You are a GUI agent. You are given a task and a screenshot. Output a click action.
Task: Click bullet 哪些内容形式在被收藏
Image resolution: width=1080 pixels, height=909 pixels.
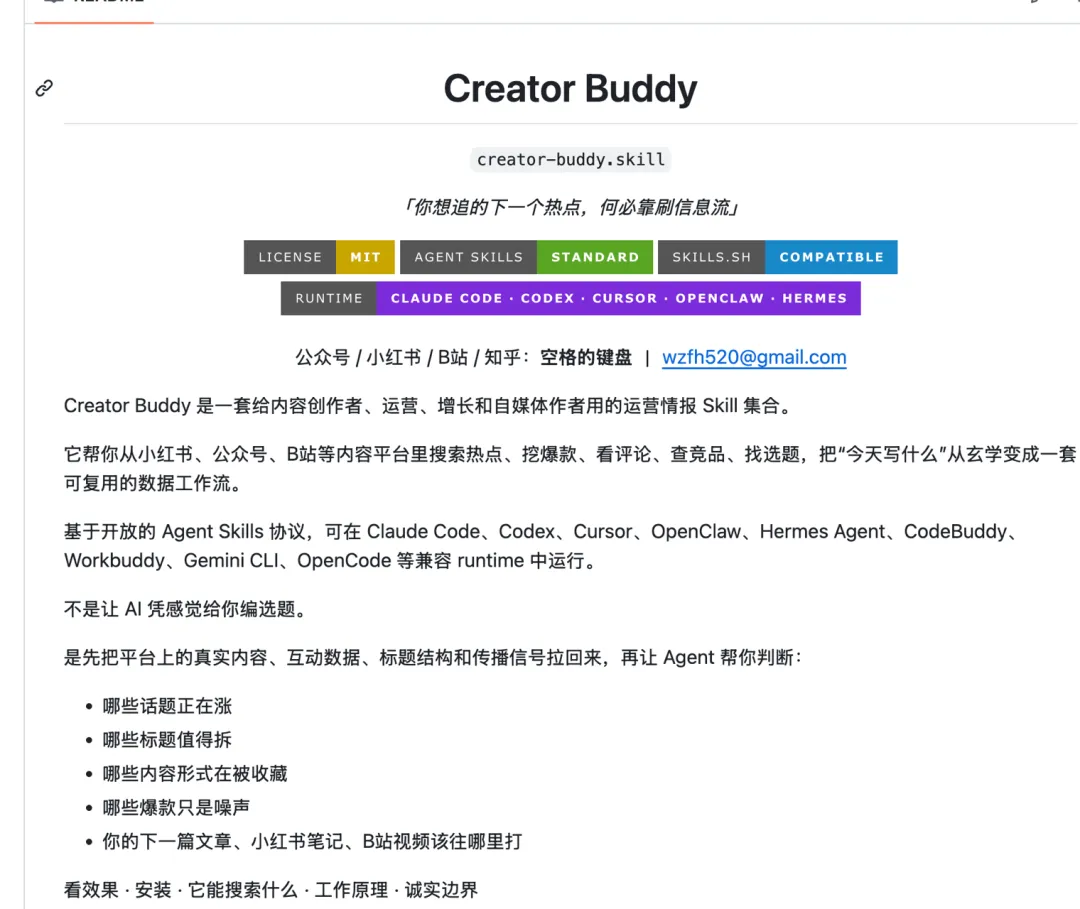coord(195,773)
